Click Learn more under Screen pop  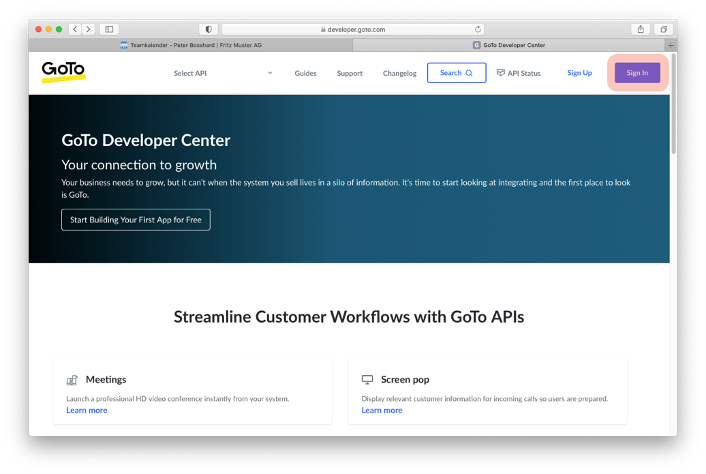[382, 410]
